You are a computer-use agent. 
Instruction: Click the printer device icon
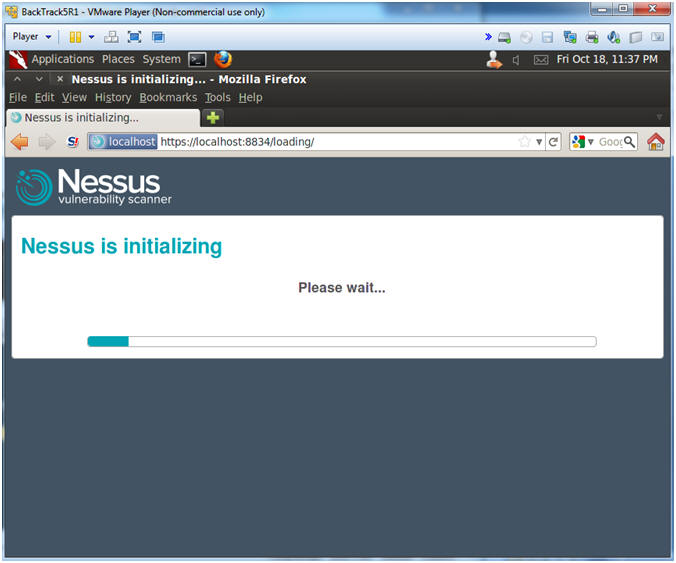point(592,38)
